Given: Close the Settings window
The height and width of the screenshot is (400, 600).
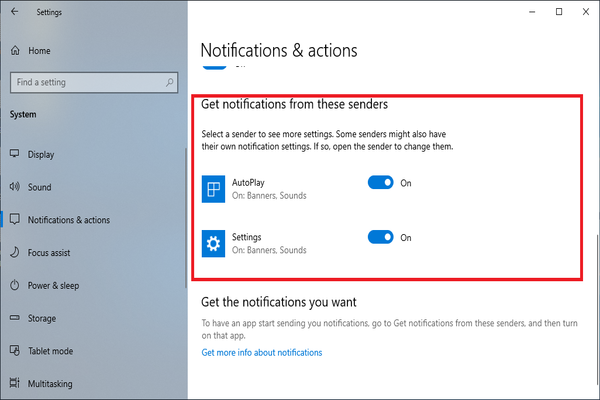Looking at the screenshot, I should (x=585, y=12).
